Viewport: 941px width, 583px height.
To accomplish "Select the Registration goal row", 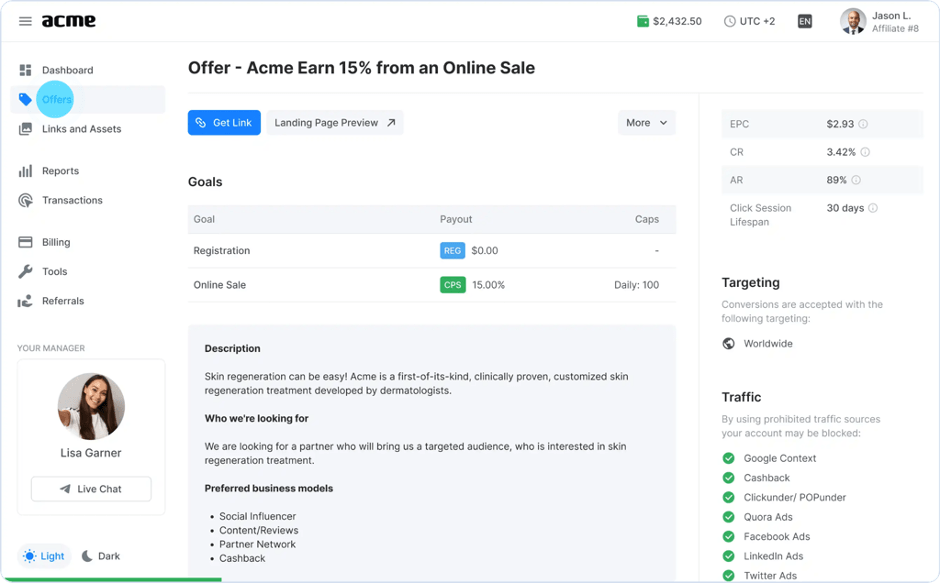I will point(432,251).
